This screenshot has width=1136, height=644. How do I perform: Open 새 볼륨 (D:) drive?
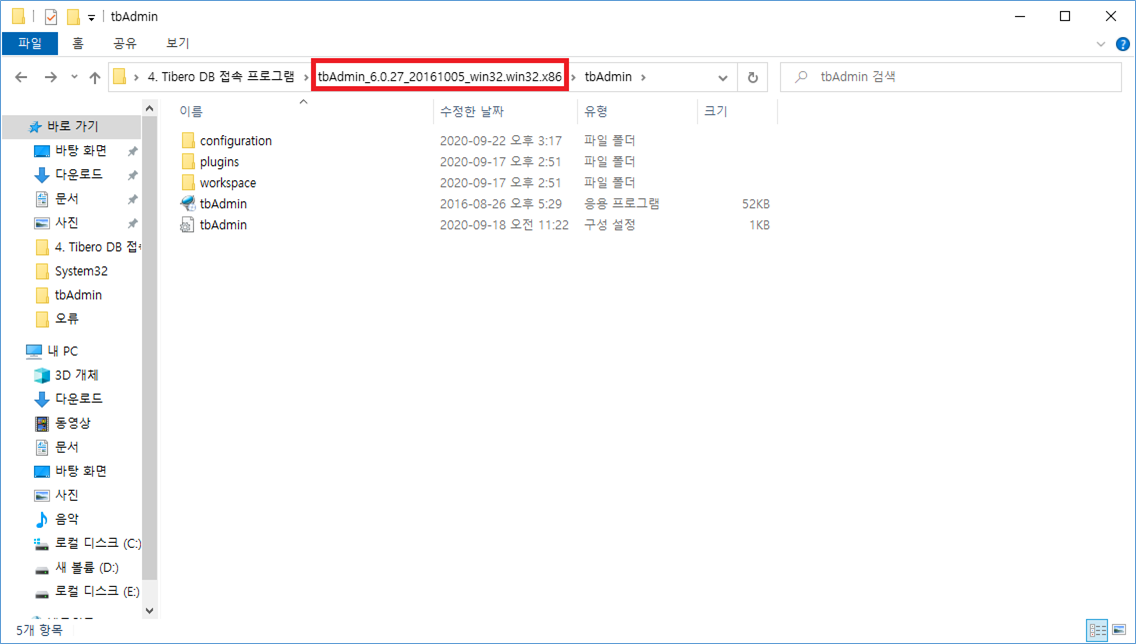87,567
